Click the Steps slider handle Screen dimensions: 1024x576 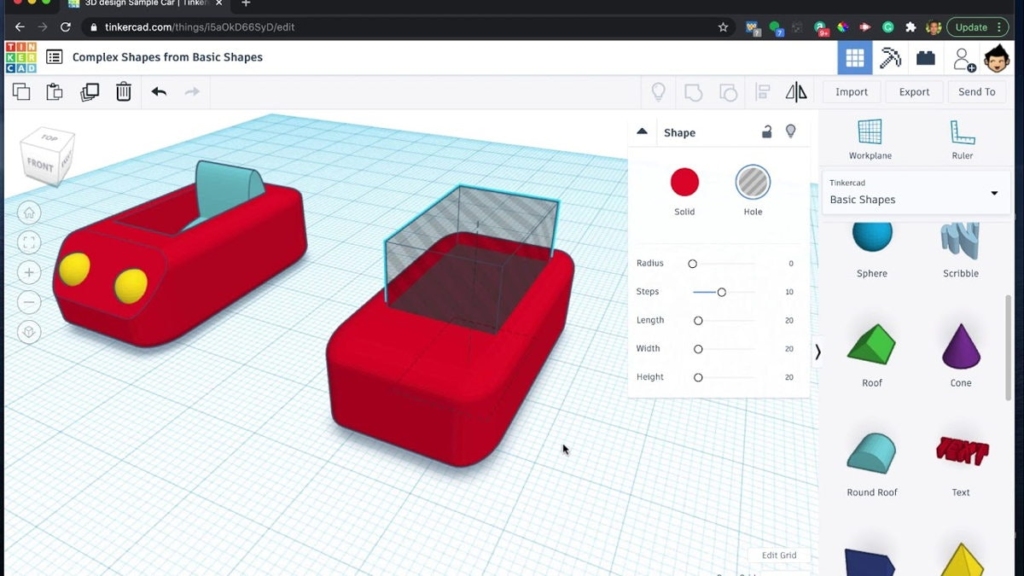721,292
